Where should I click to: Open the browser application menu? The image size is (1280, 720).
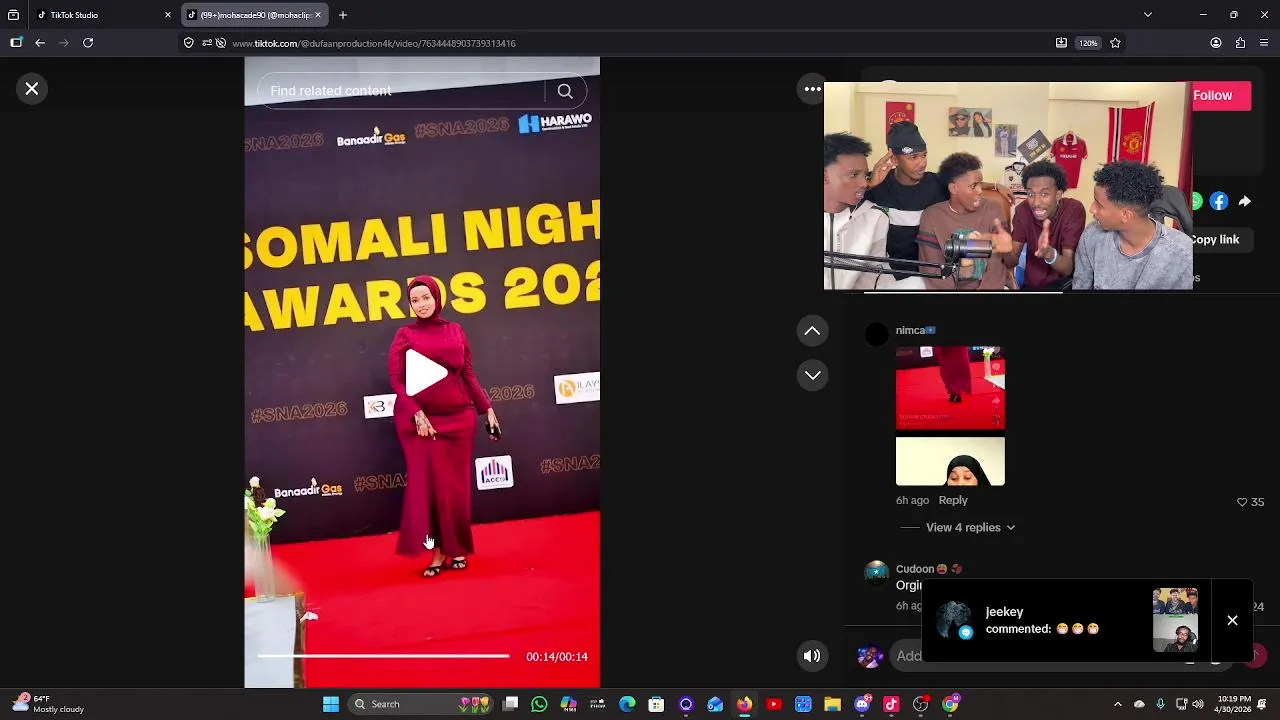1264,43
